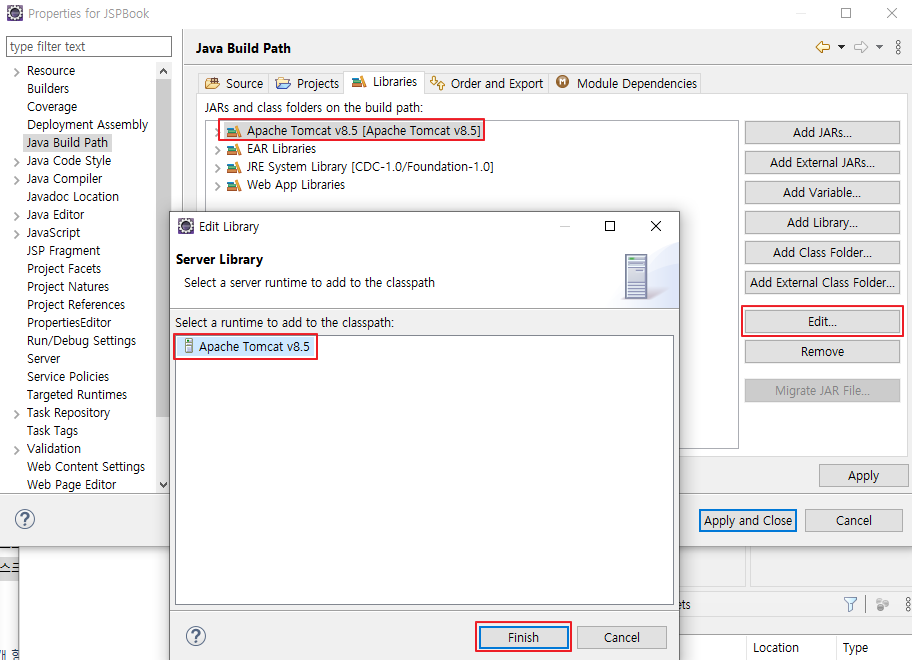Select Coverage in the properties tree

[52, 106]
